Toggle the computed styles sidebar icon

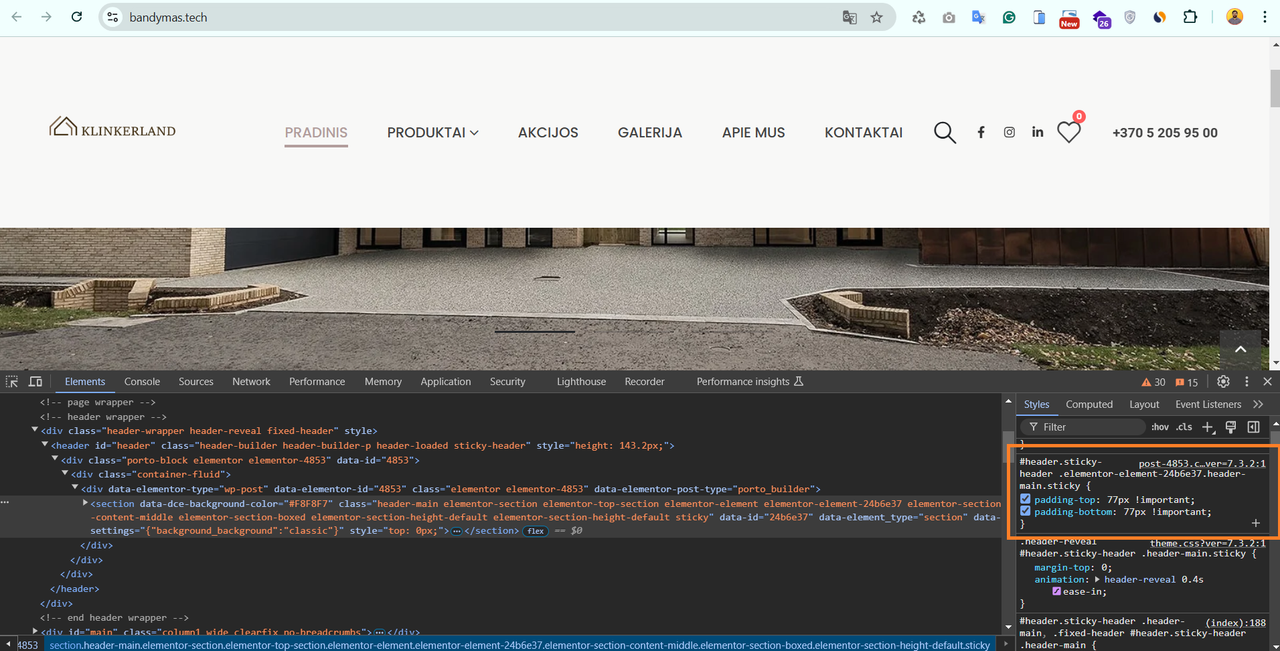pyautogui.click(x=1253, y=427)
